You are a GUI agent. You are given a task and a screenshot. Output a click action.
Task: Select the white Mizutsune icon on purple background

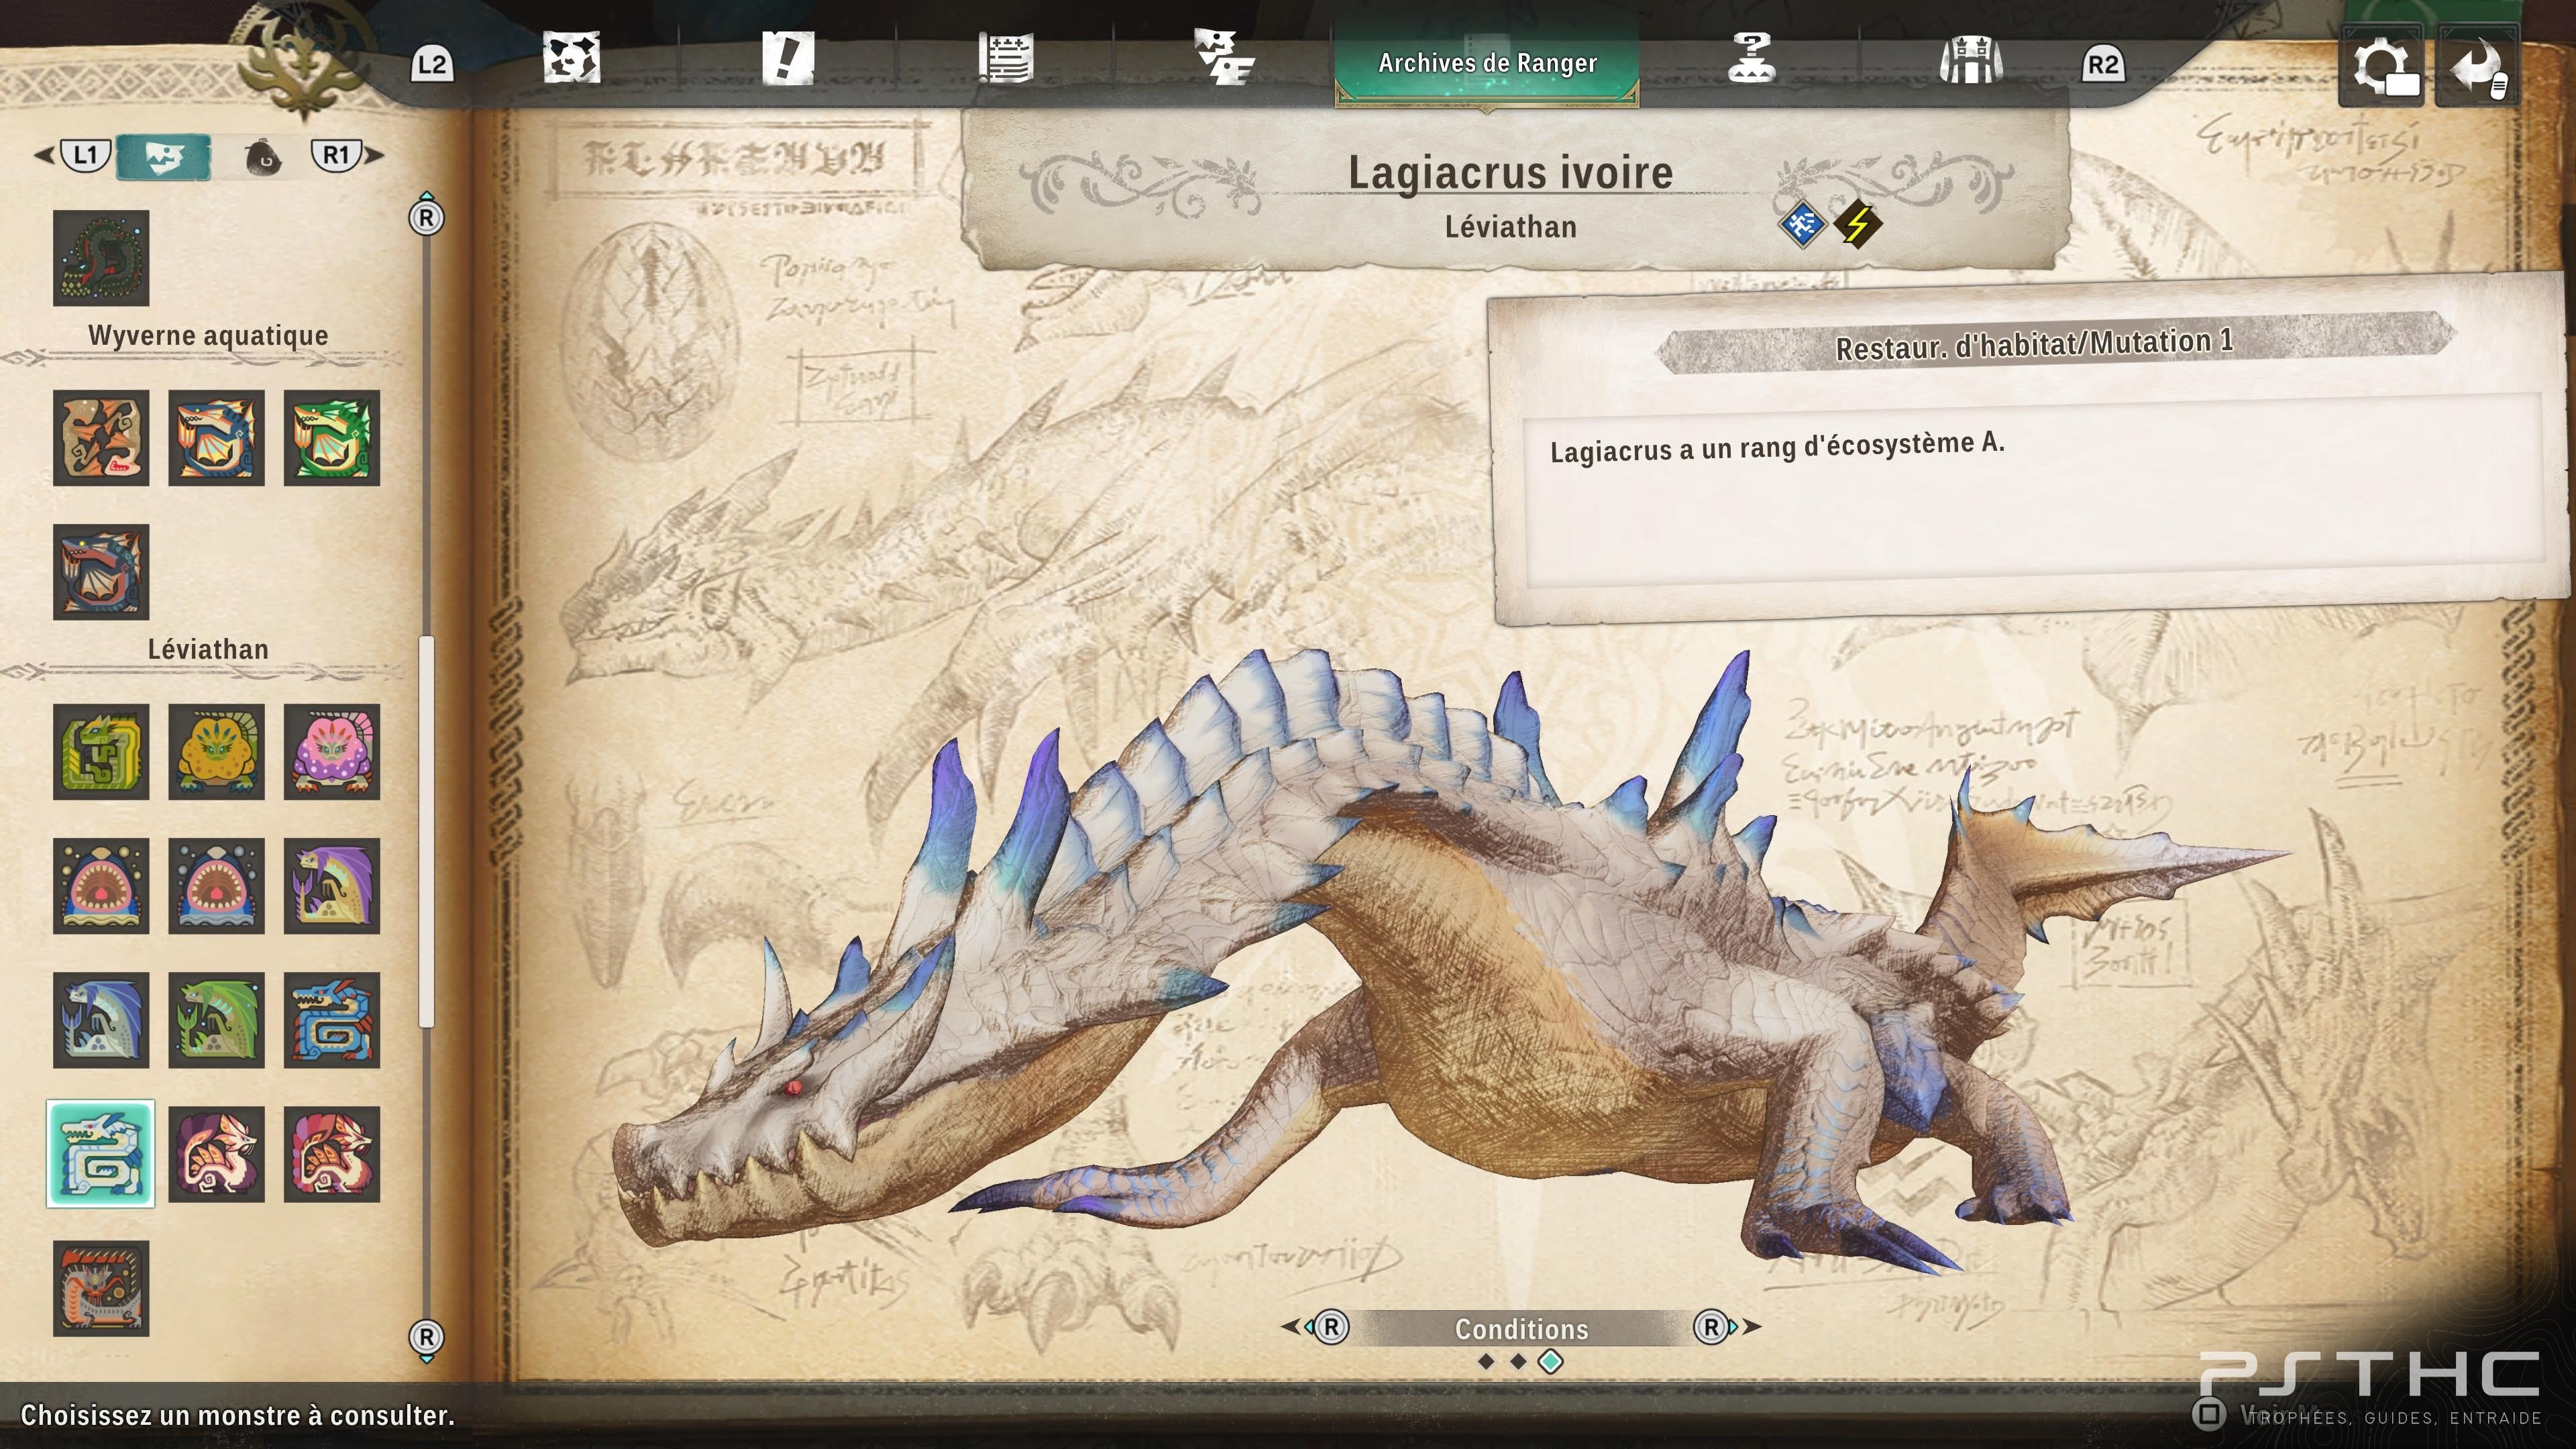point(216,1154)
